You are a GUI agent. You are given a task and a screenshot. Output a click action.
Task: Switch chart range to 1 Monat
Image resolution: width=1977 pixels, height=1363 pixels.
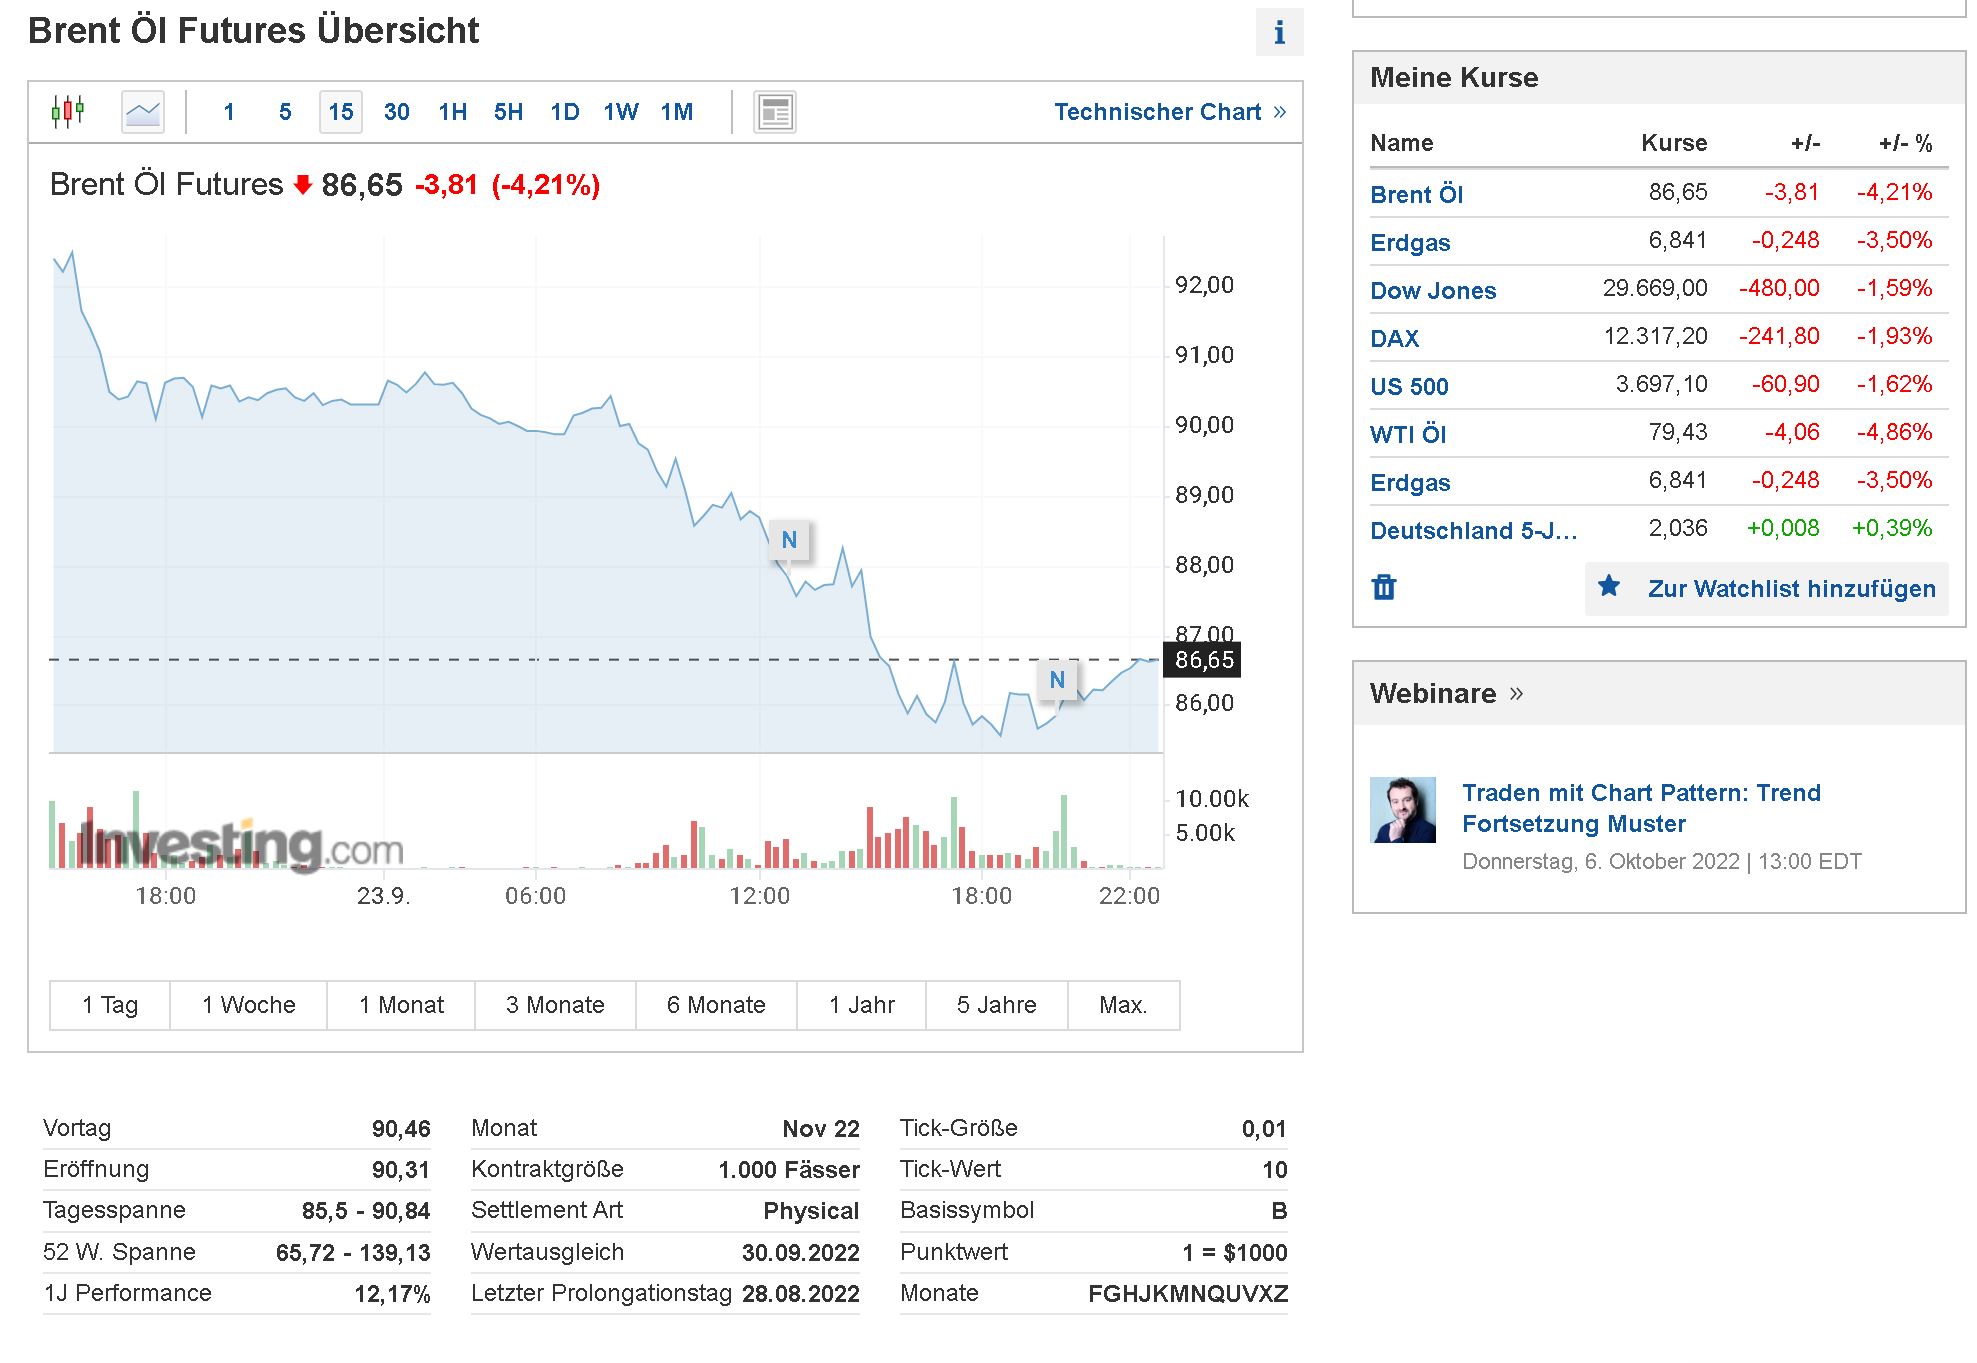click(x=401, y=1005)
